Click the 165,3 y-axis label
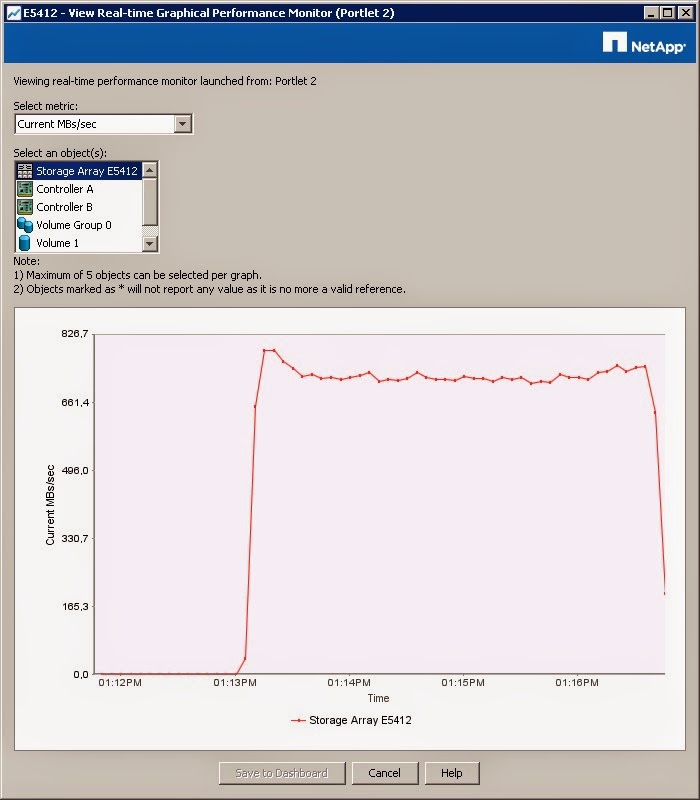The image size is (700, 800). click(x=74, y=607)
